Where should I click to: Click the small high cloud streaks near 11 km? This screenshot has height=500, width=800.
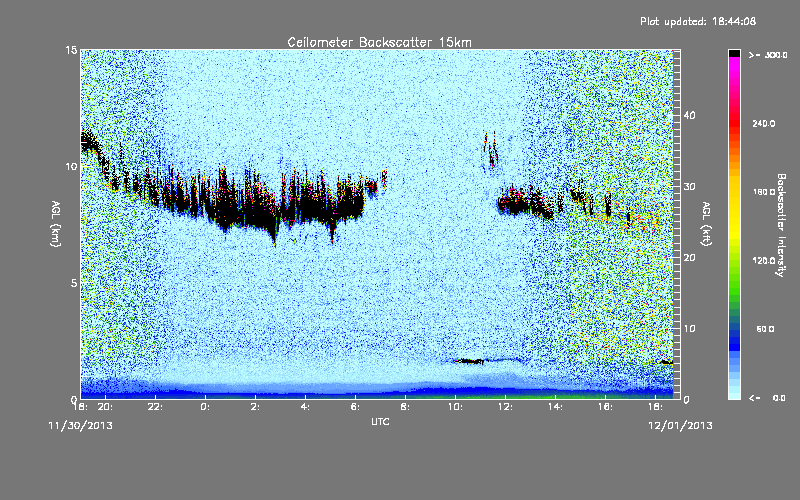click(491, 150)
